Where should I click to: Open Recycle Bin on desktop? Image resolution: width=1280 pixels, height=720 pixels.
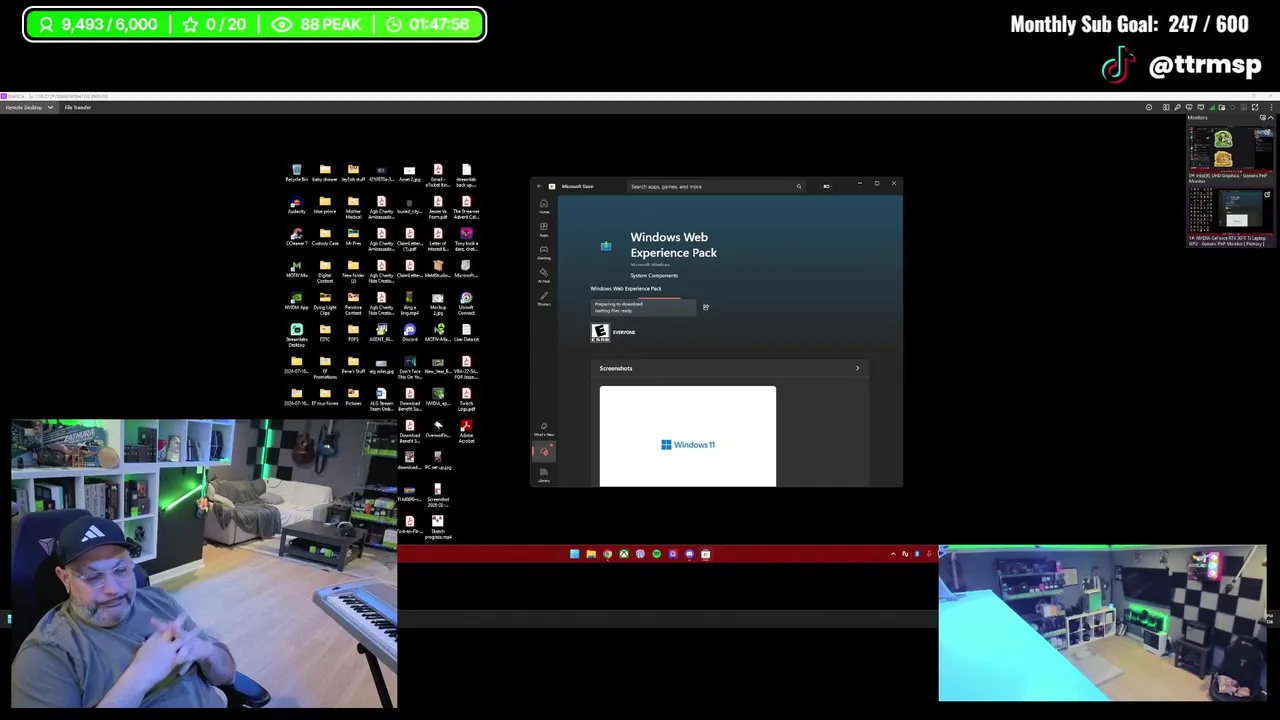(x=296, y=173)
